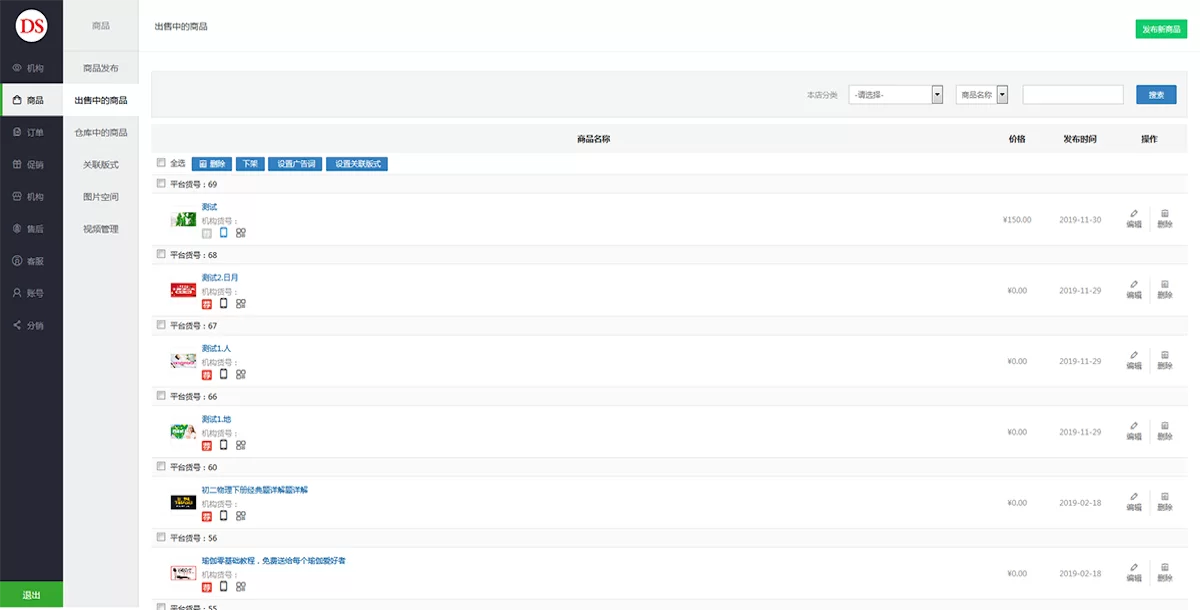Open the 本店分类 '-请选择-' dropdown
Image resolution: width=1200 pixels, height=610 pixels.
896,94
